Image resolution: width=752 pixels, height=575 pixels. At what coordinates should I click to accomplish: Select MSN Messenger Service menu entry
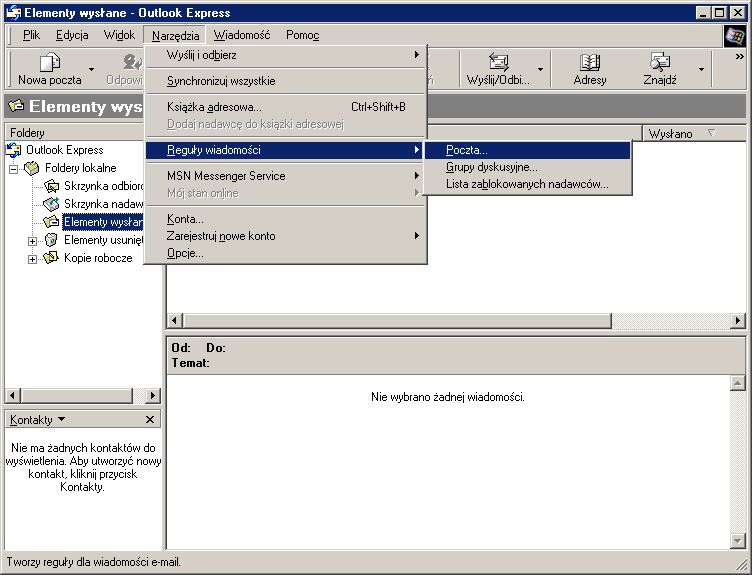click(285, 176)
